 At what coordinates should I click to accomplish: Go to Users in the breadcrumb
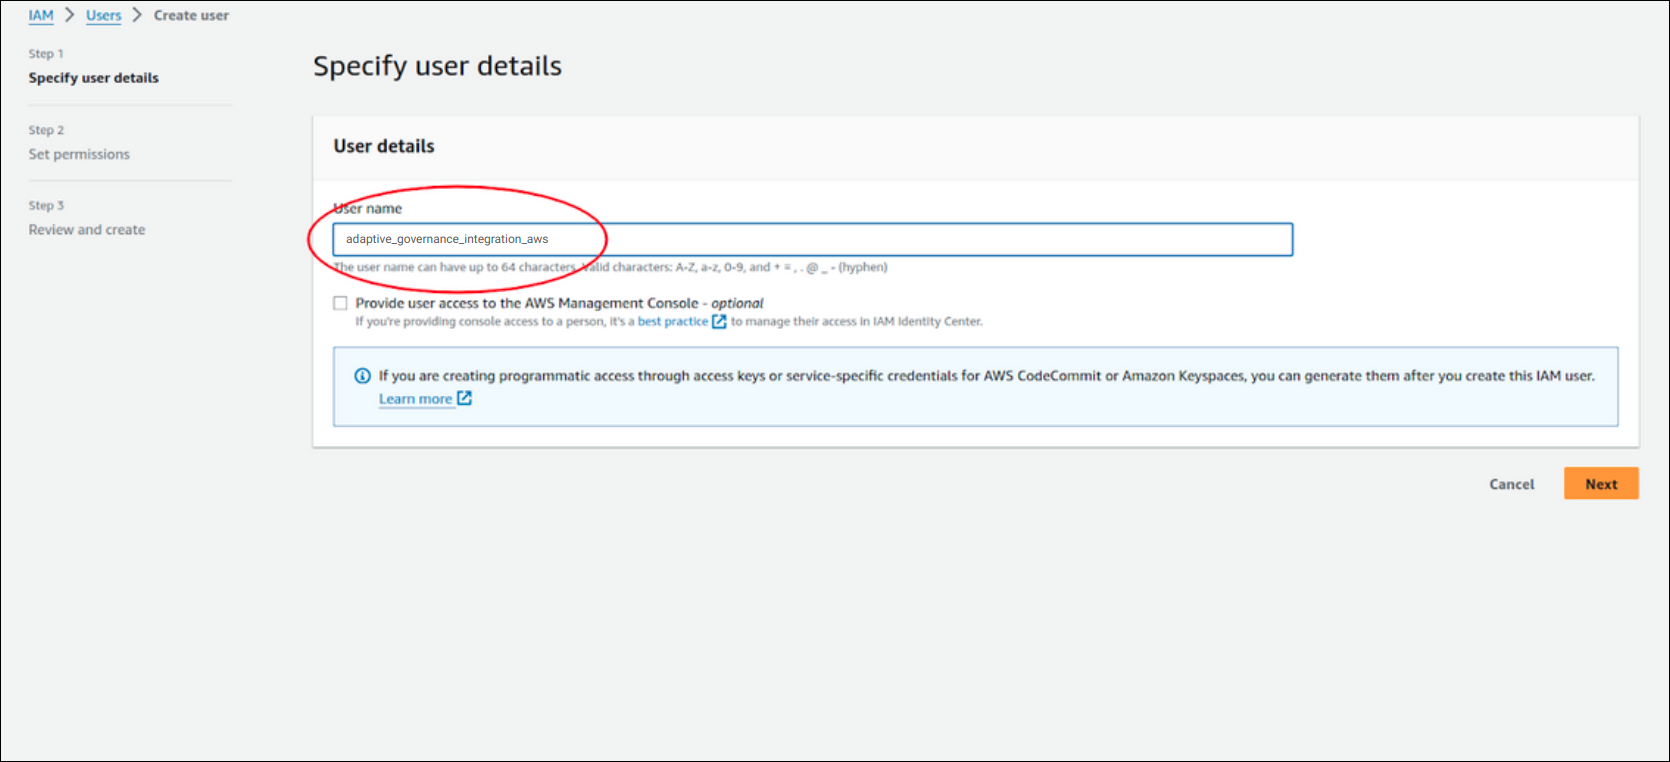(103, 15)
